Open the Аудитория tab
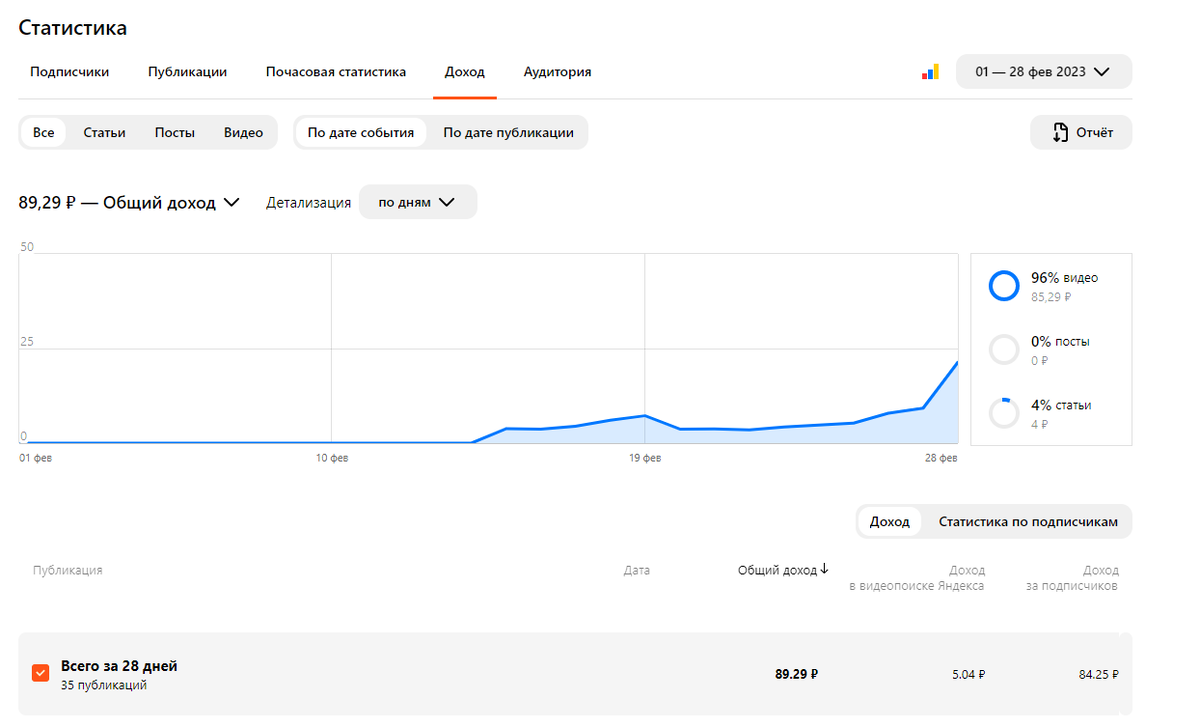This screenshot has height=727, width=1200. tap(557, 72)
